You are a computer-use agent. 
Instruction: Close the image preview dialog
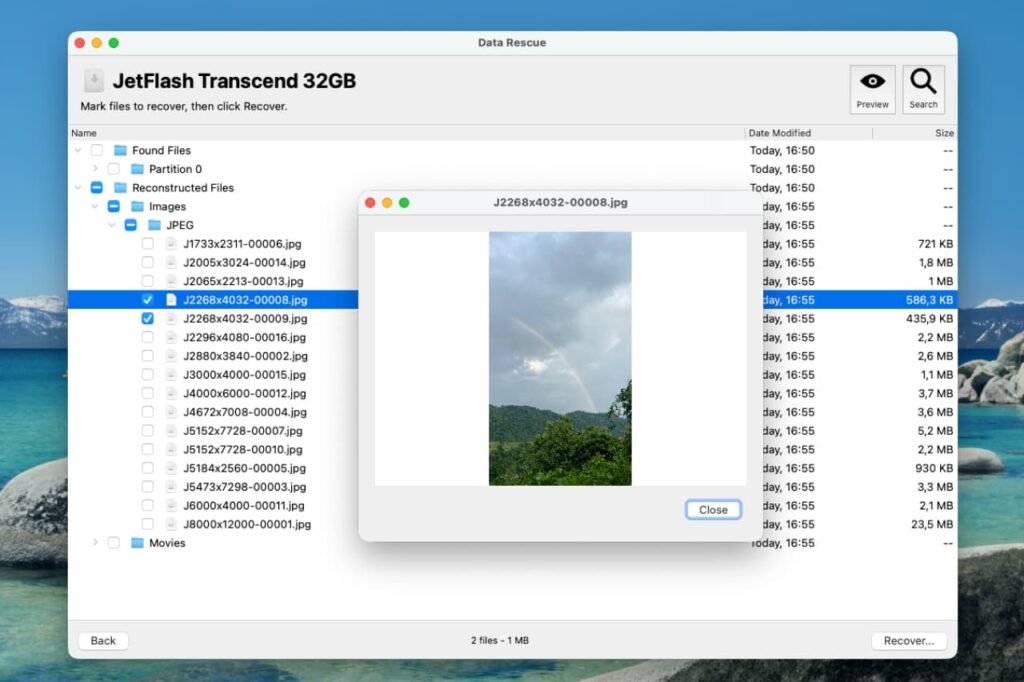[x=713, y=510]
